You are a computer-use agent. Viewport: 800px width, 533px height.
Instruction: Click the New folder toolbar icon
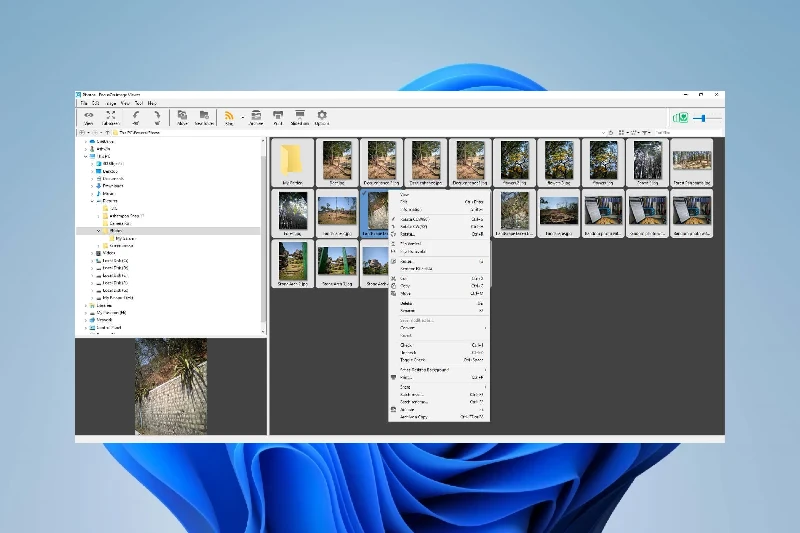(203, 116)
